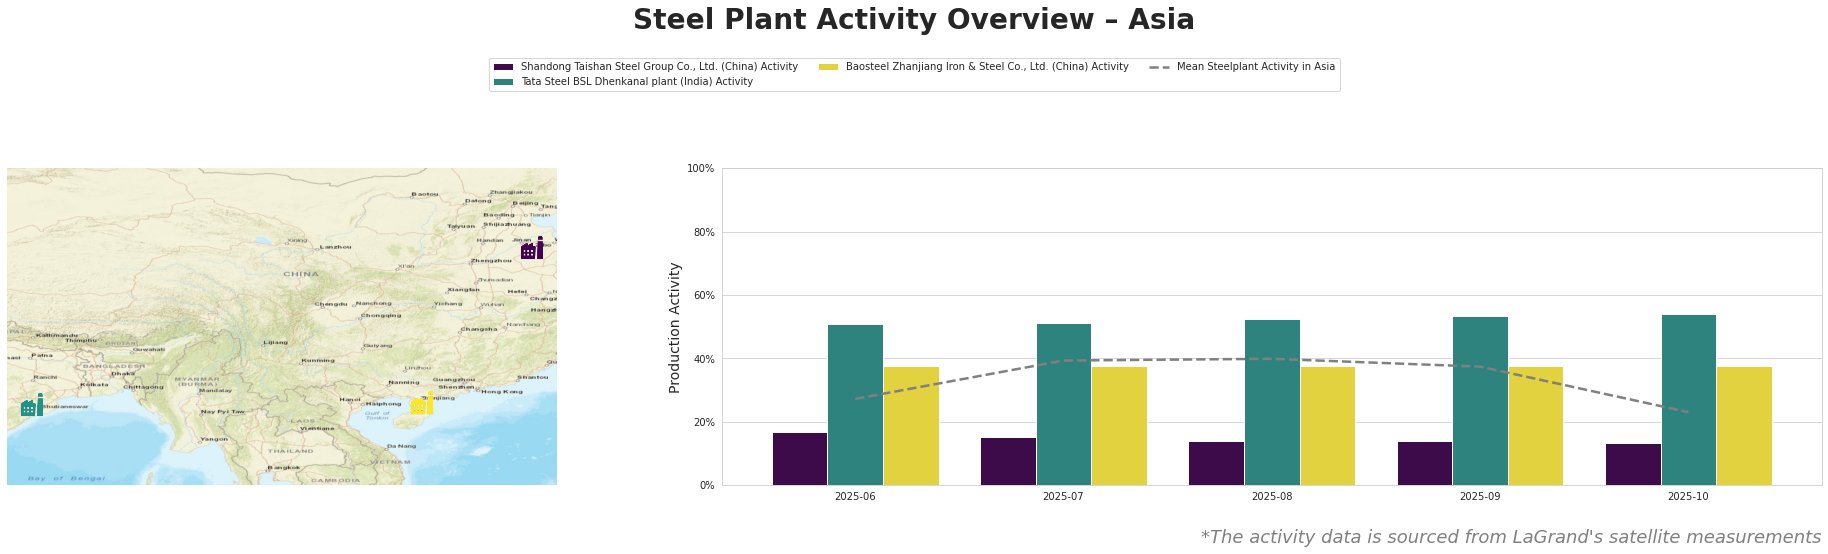Click the "Steel Plant Activity Overview – Asia" title
Screen dimensions: 1828x554
(913, 20)
